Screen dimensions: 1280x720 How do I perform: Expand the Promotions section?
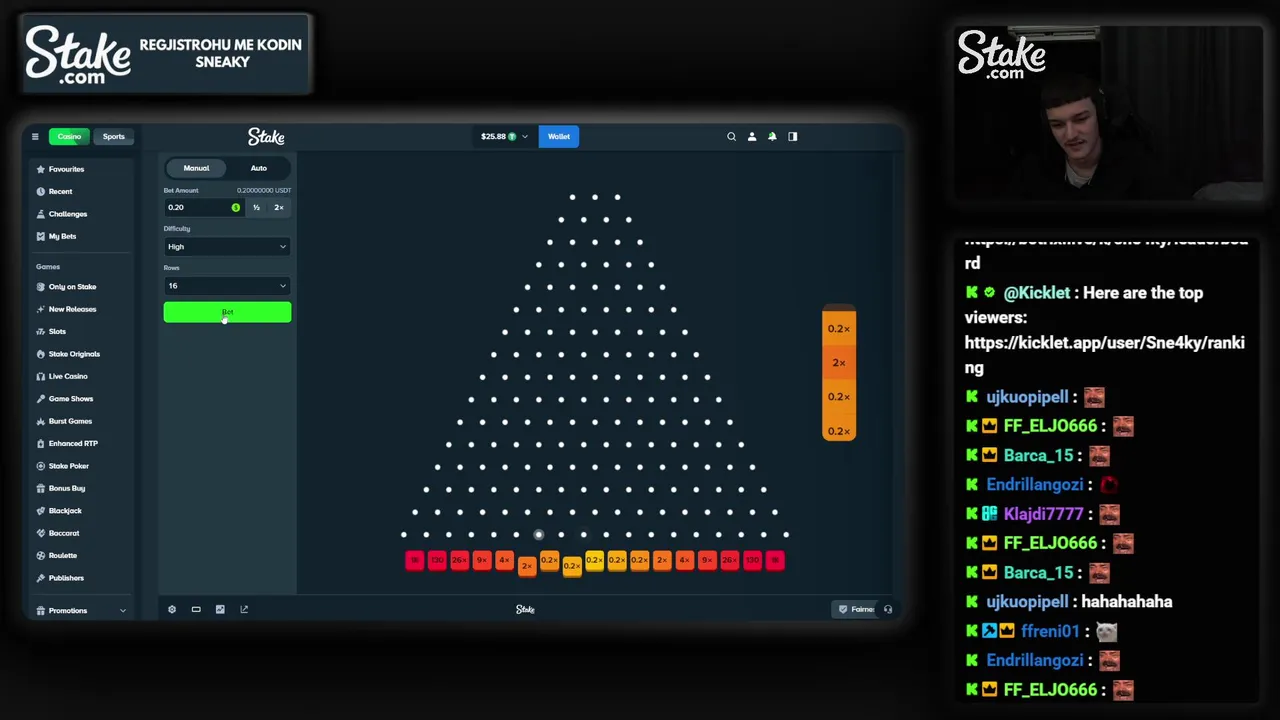coord(80,610)
